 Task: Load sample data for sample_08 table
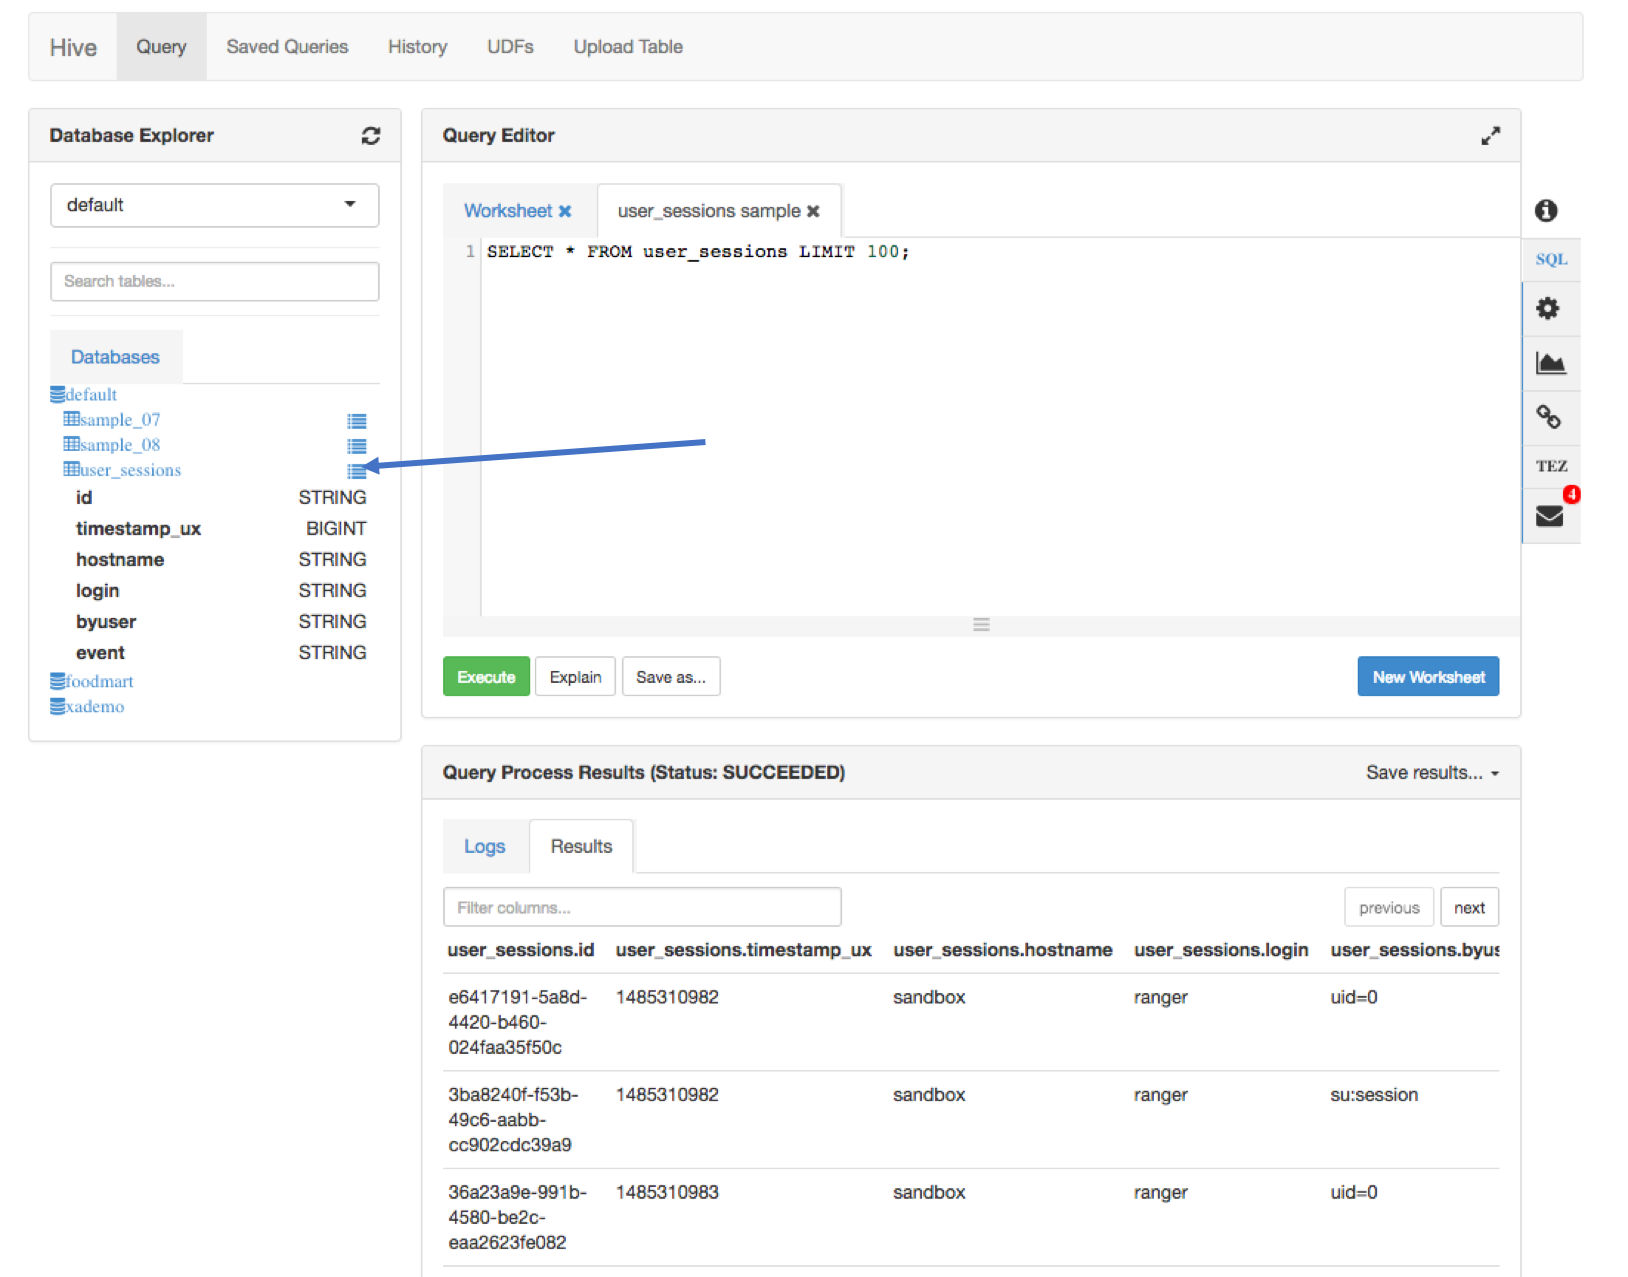tap(357, 445)
